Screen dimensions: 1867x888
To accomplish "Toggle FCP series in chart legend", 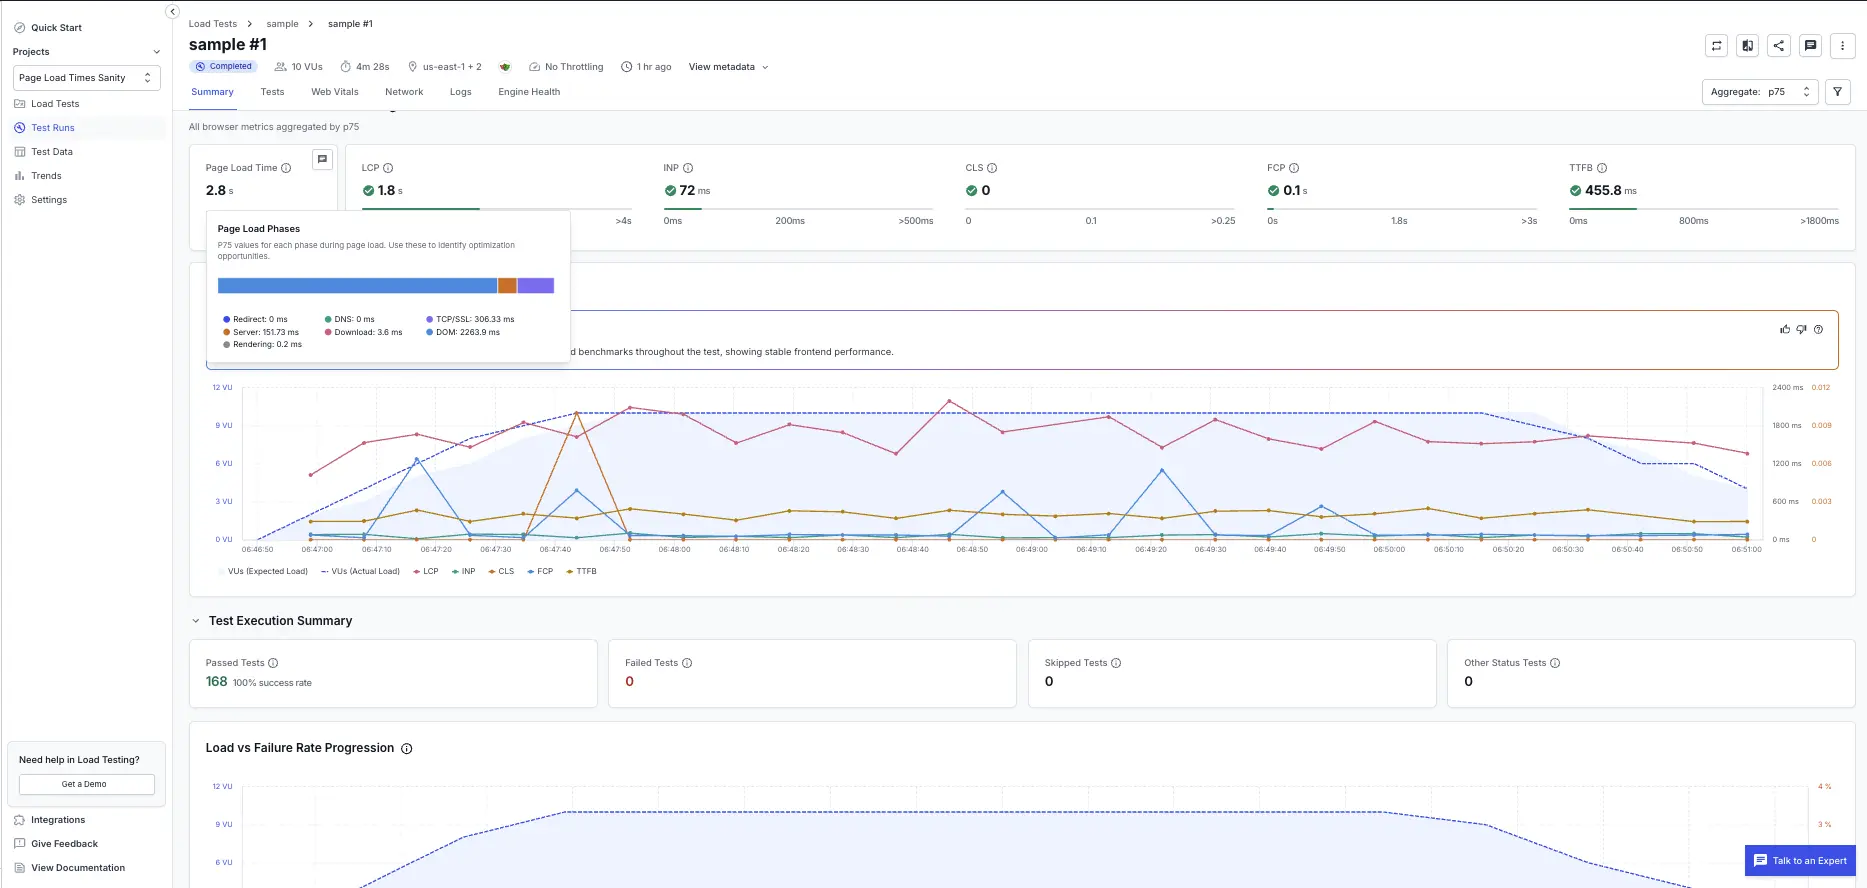I will click(540, 572).
